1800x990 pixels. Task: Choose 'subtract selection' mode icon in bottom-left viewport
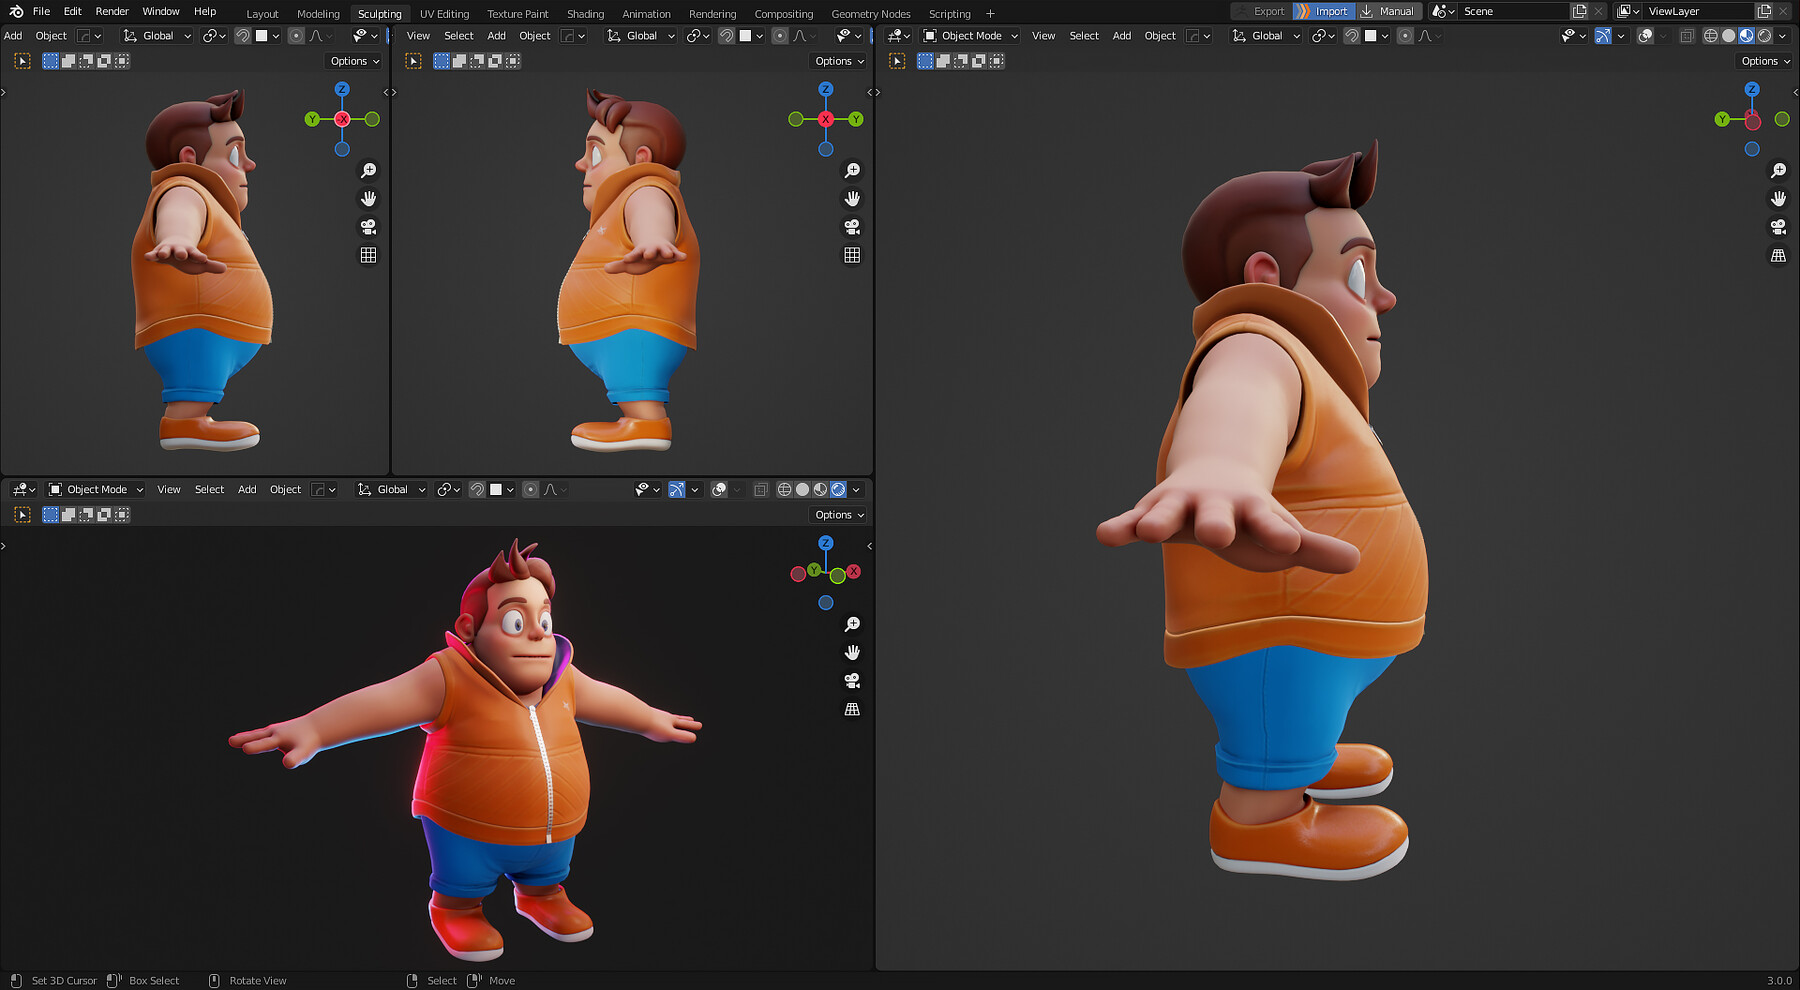(86, 515)
